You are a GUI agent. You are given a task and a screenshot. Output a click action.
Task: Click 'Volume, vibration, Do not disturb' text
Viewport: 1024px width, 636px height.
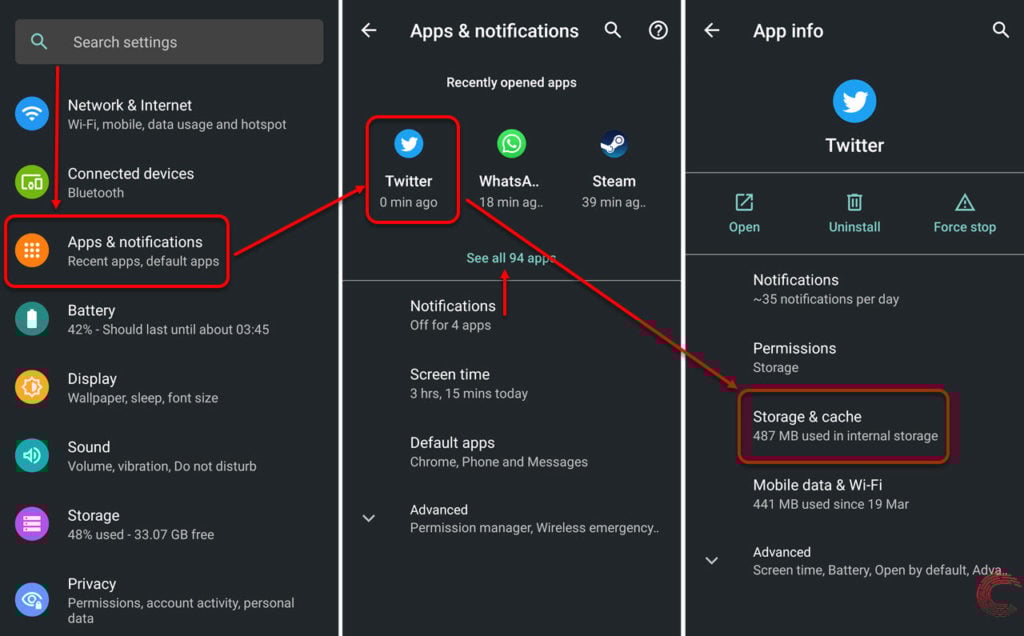[x=162, y=466]
